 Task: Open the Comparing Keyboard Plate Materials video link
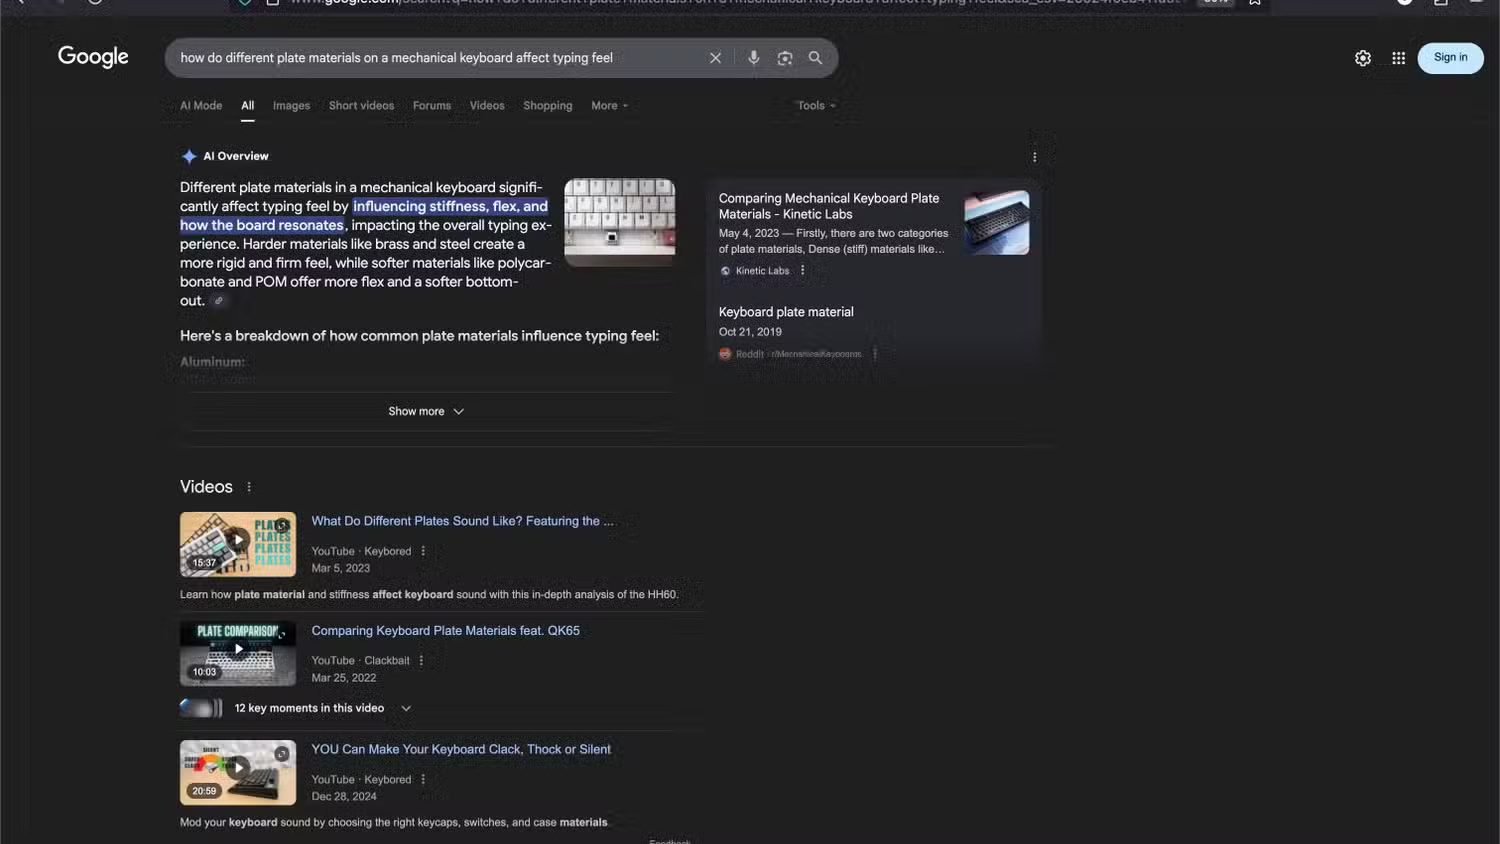[445, 630]
